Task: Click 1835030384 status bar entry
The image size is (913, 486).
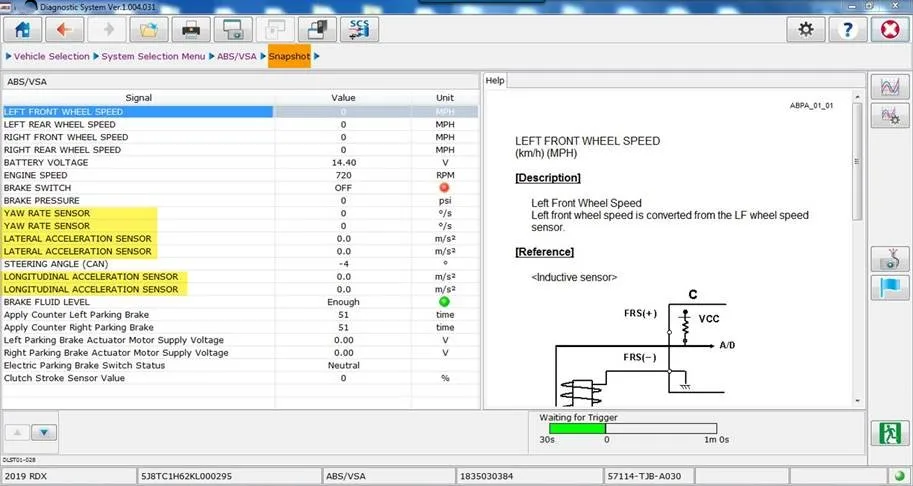Action: 487,476
